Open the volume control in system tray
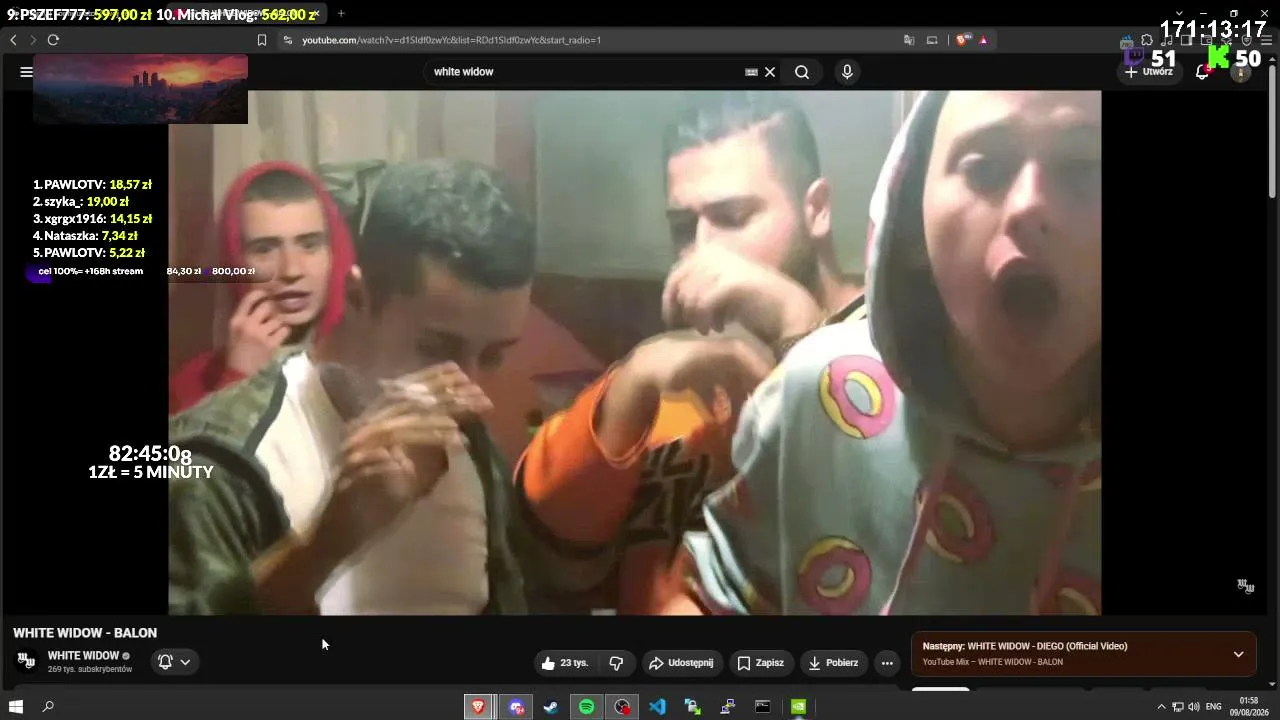The height and width of the screenshot is (720, 1280). [x=1193, y=707]
